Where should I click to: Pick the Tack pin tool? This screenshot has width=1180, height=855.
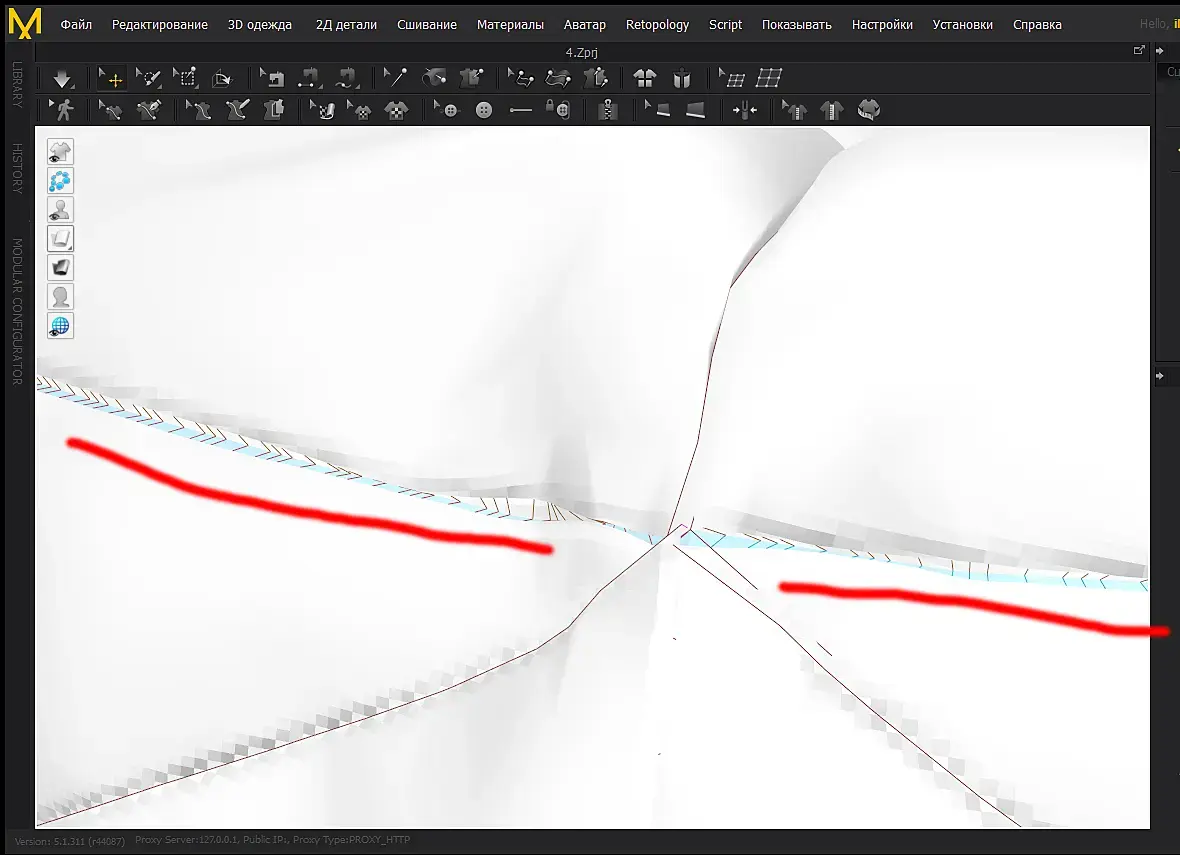[x=395, y=78]
